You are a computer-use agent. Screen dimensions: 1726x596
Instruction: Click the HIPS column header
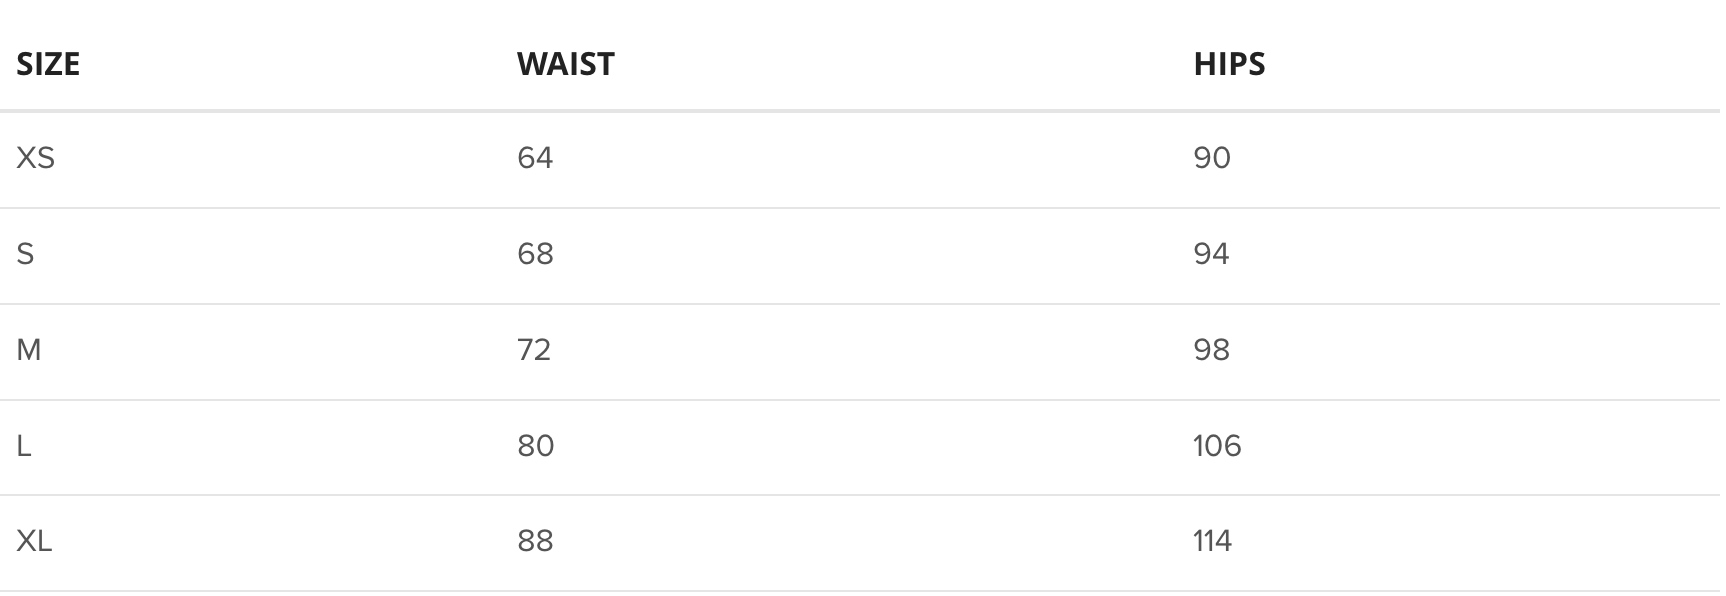1229,64
